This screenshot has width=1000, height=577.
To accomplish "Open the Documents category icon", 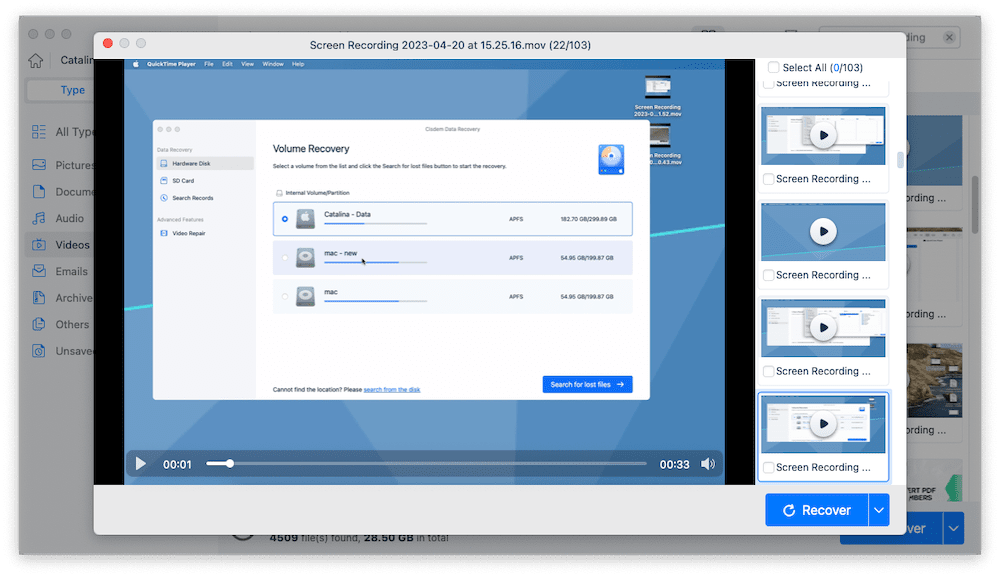I will click(39, 191).
